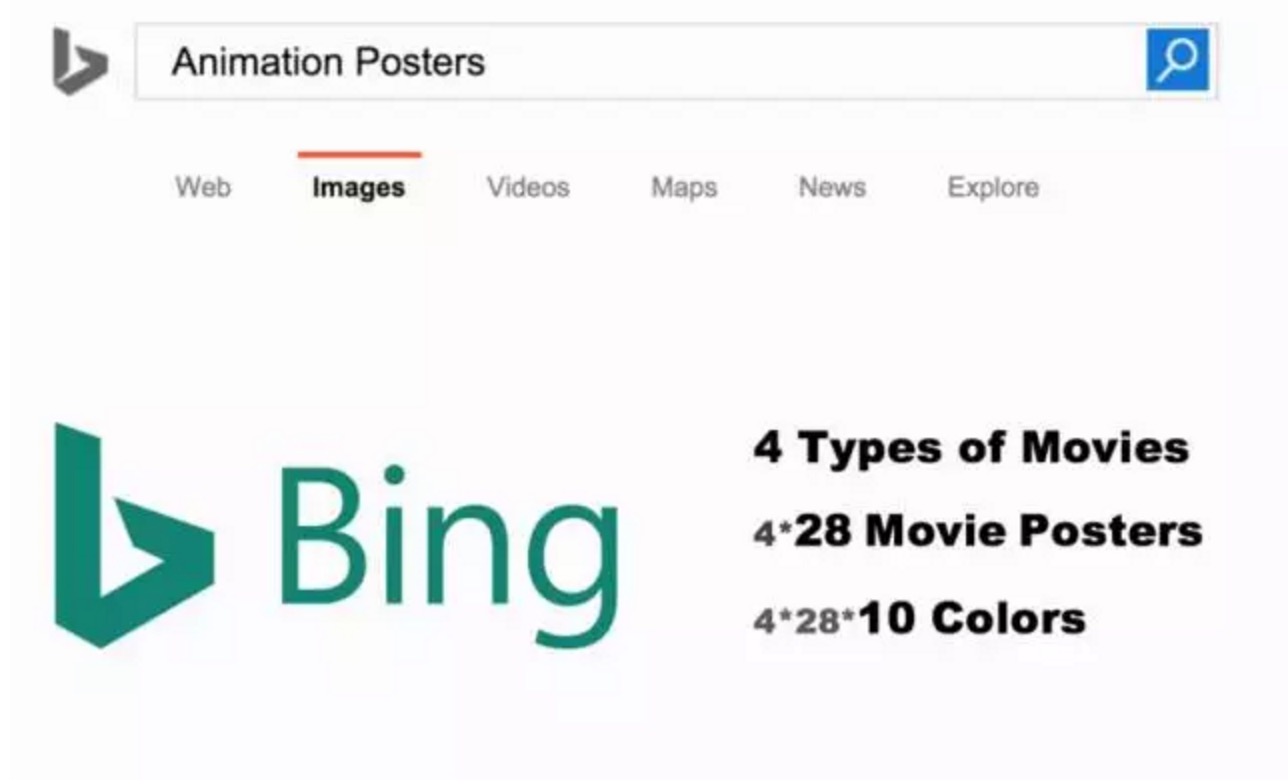Click the bold '28 Movie Posters' text
This screenshot has height=784, width=1288.
[x=998, y=531]
